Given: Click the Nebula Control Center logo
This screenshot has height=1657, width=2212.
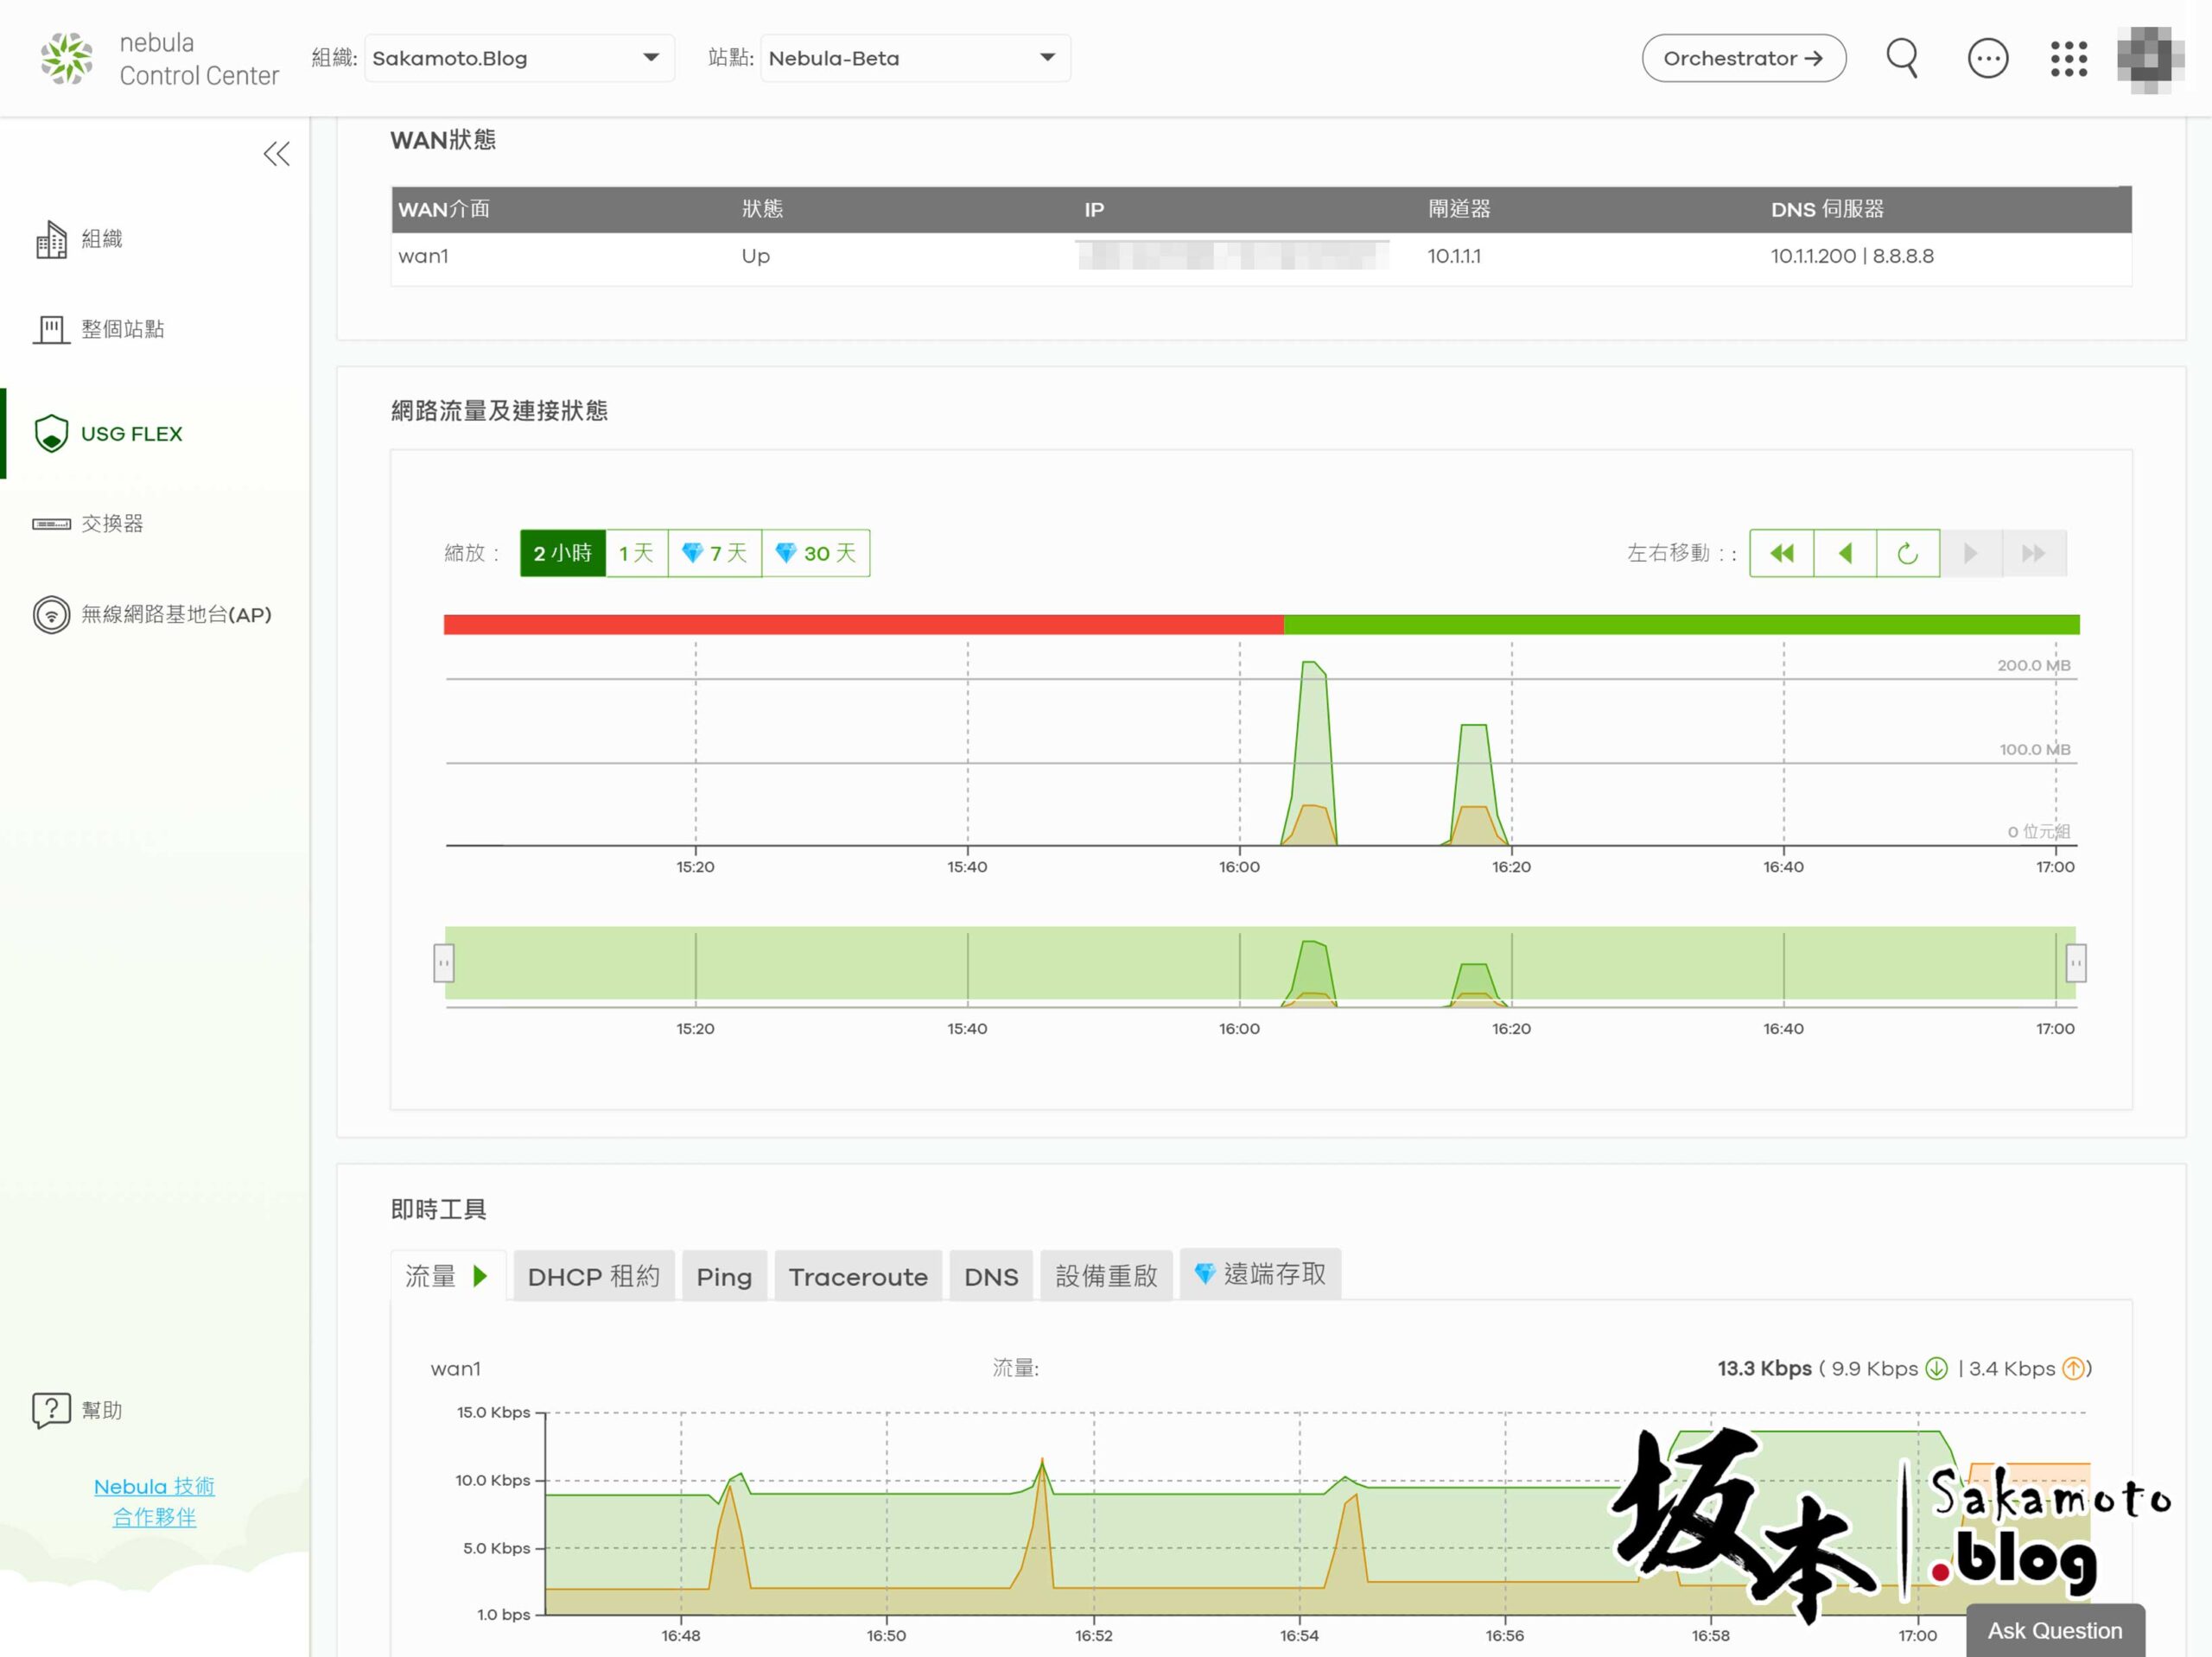Looking at the screenshot, I should click(x=160, y=58).
